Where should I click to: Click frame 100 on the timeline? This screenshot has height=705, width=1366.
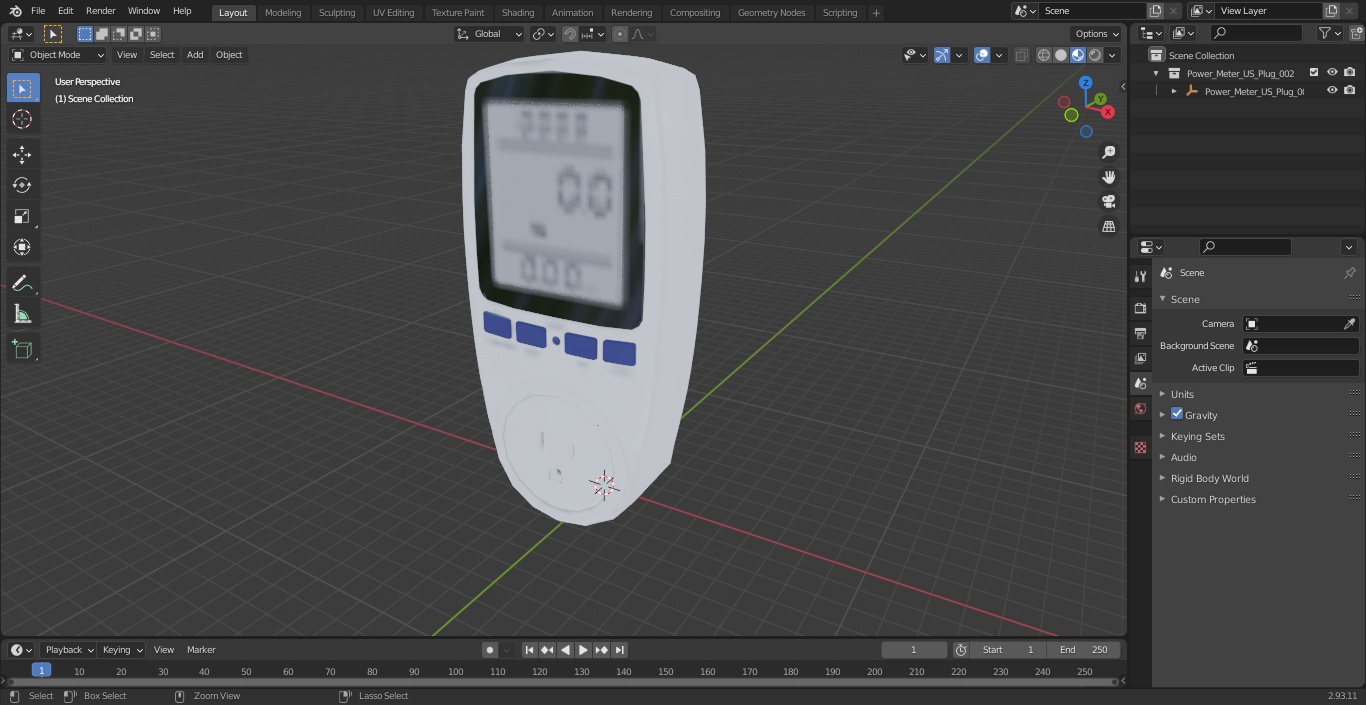(x=456, y=671)
